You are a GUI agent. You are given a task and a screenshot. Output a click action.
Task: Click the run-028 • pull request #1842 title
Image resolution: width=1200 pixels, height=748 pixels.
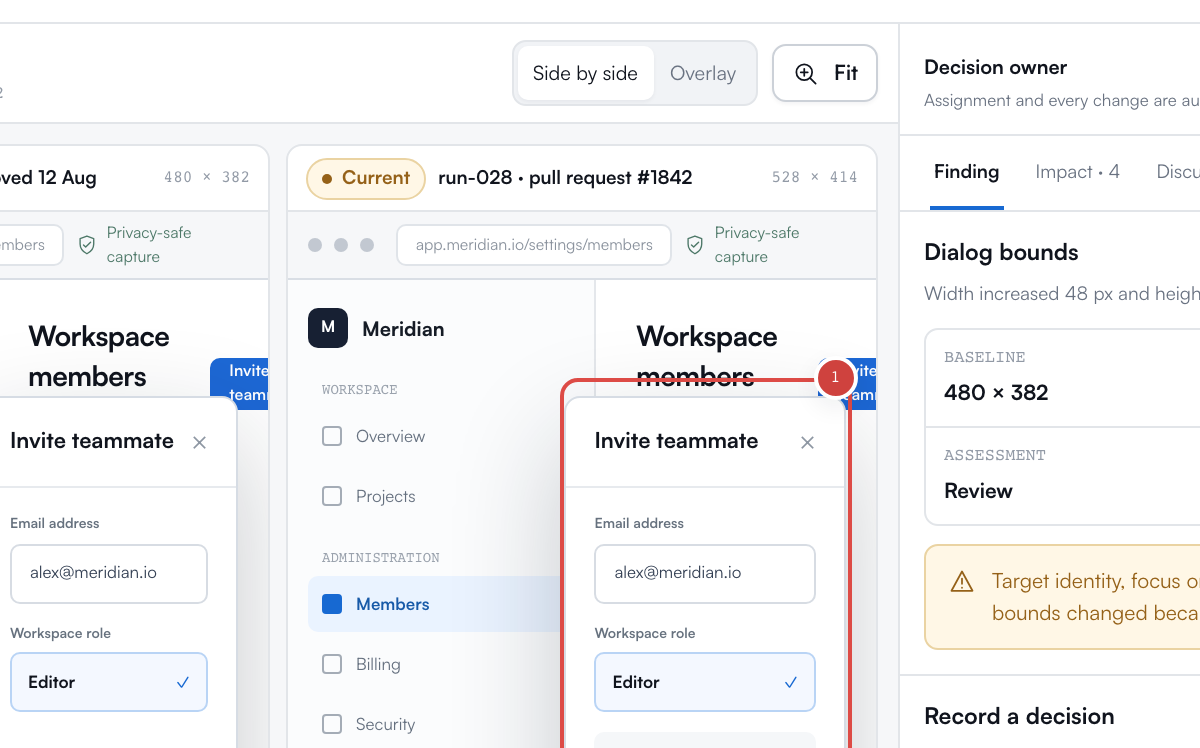tap(565, 178)
